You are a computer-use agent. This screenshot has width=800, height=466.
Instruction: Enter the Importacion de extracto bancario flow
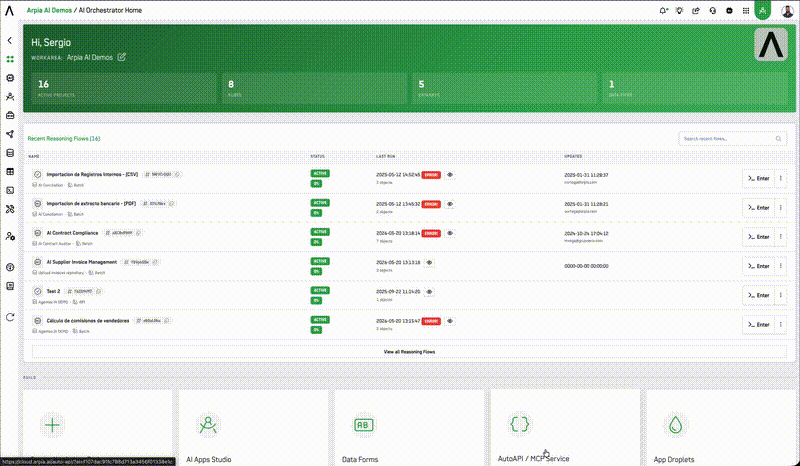pyautogui.click(x=759, y=208)
